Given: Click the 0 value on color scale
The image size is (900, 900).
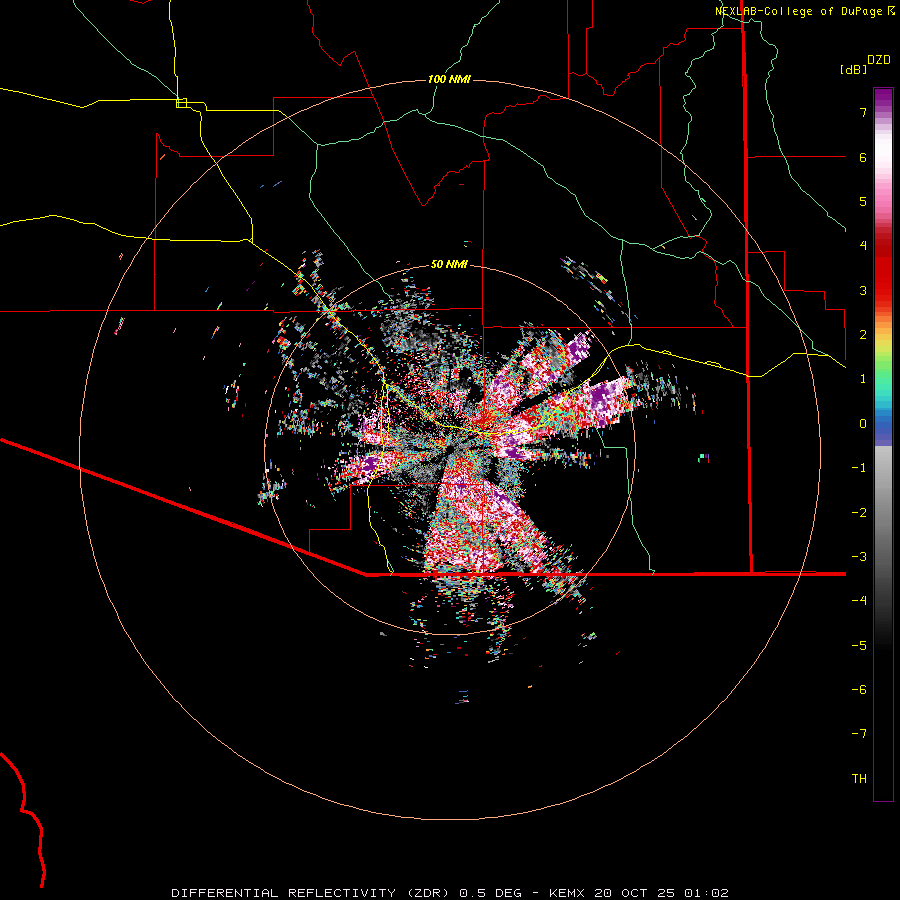Looking at the screenshot, I should [863, 424].
